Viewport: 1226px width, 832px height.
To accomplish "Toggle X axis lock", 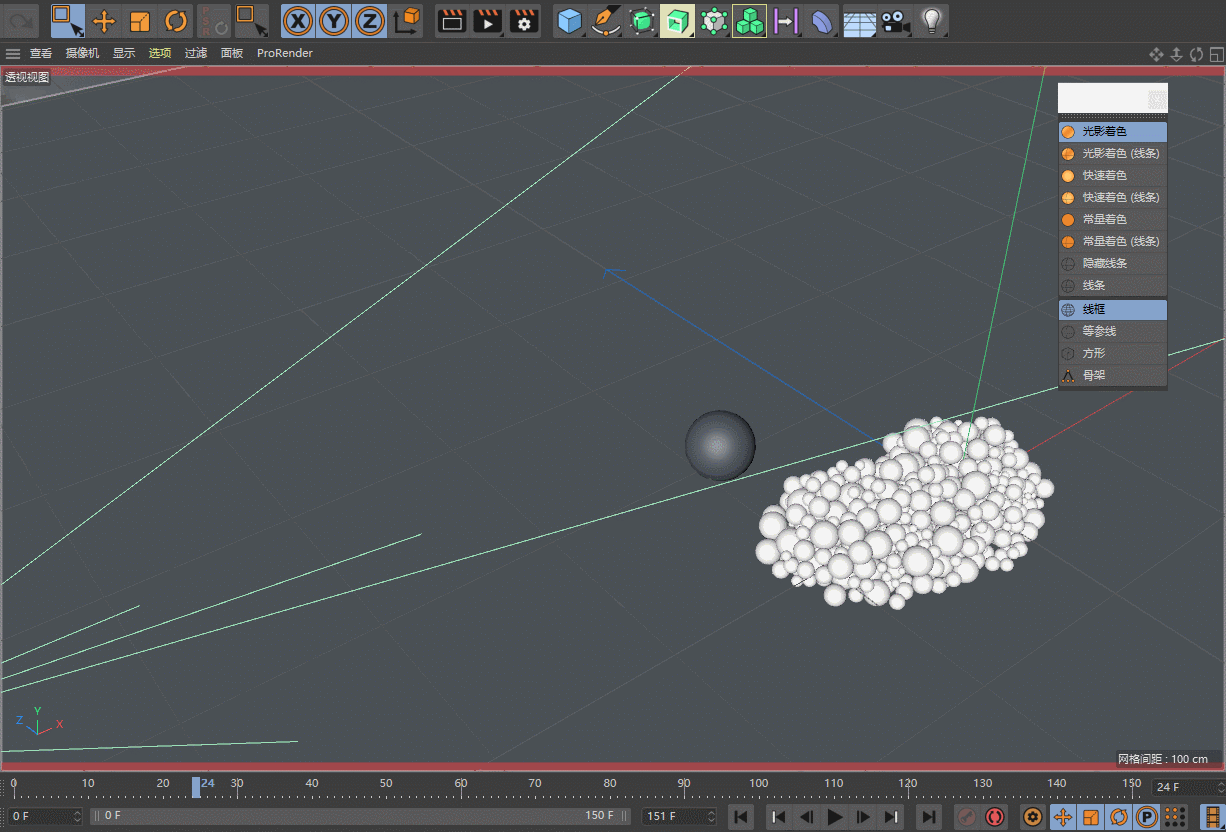I will point(298,20).
